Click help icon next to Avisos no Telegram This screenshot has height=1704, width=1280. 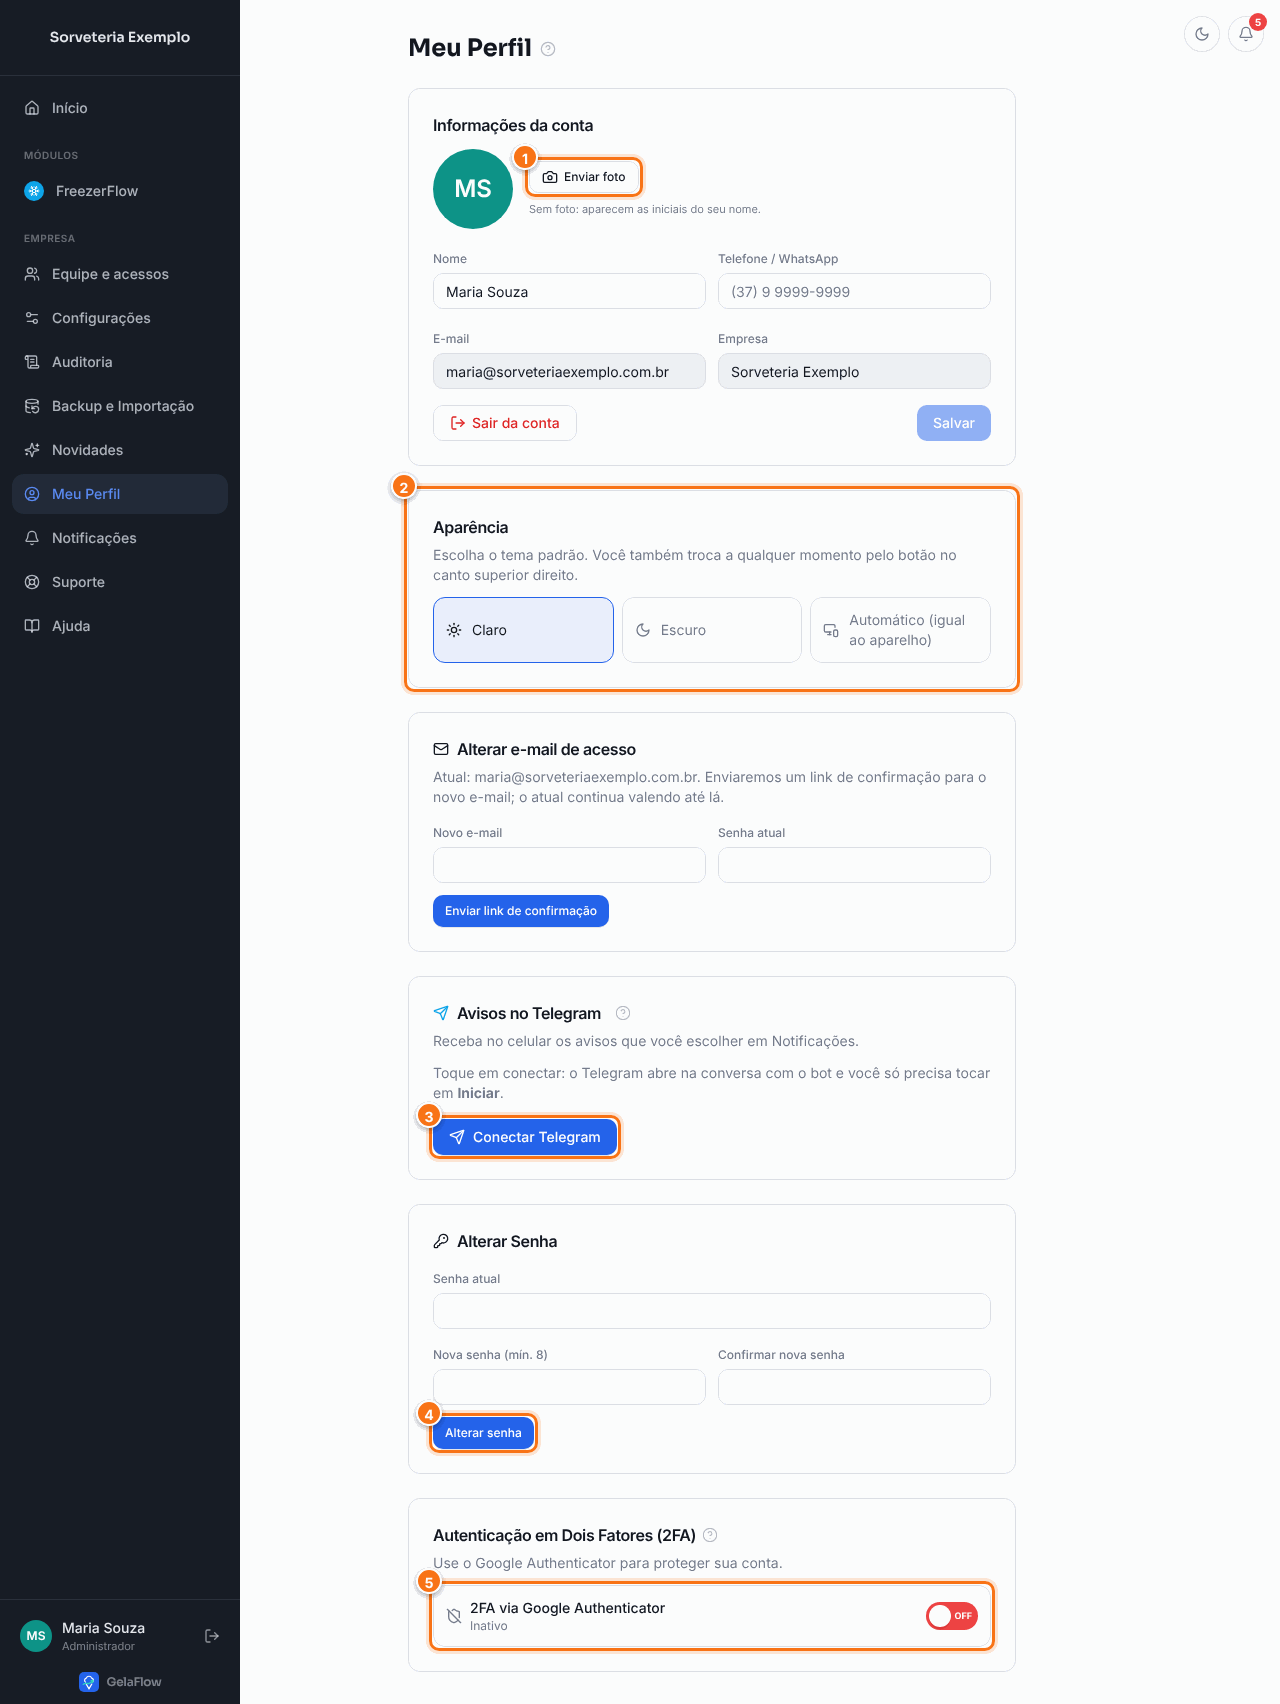click(x=623, y=1013)
